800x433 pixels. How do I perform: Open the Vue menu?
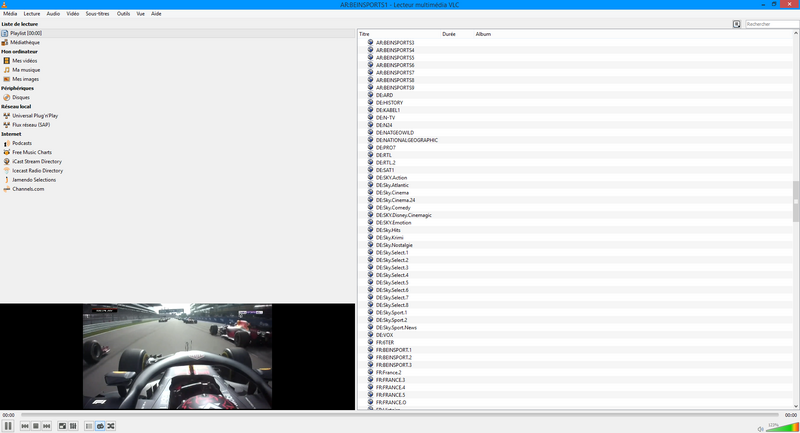[140, 14]
